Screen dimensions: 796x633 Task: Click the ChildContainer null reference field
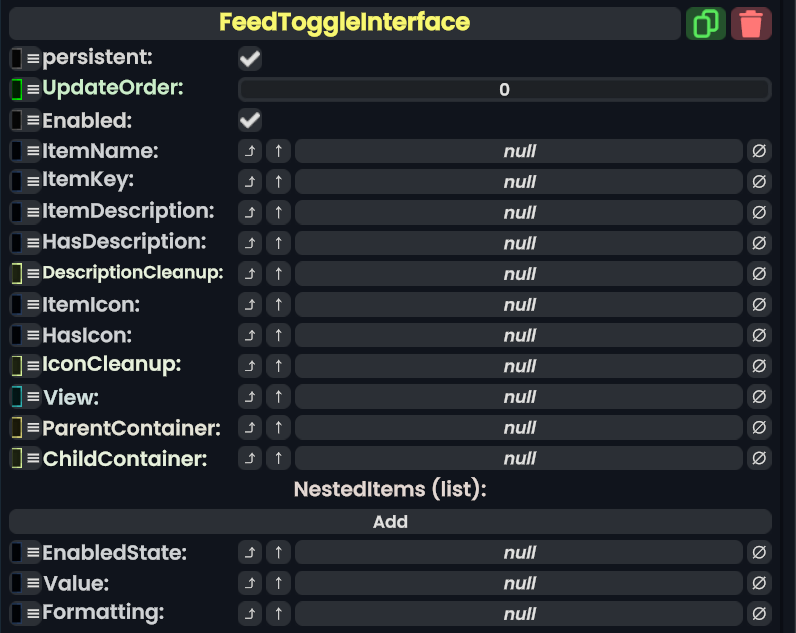(519, 459)
